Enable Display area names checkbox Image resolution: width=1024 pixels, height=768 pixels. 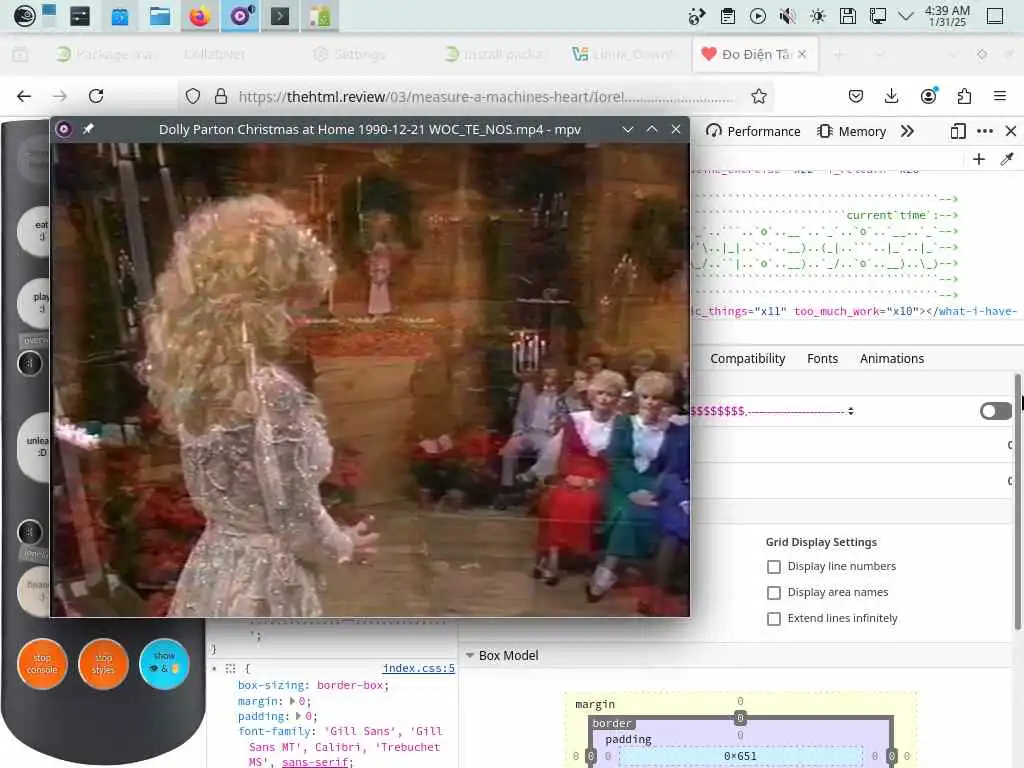[774, 593]
